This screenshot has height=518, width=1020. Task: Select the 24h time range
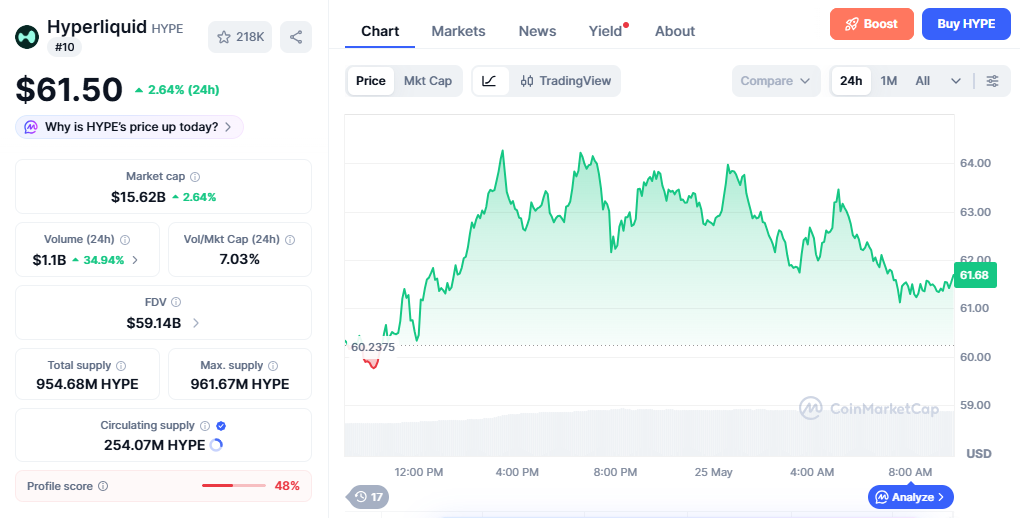tap(851, 81)
